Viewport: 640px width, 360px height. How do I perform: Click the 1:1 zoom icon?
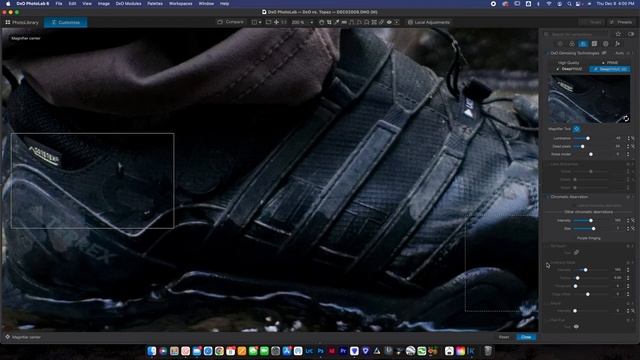[x=284, y=22]
